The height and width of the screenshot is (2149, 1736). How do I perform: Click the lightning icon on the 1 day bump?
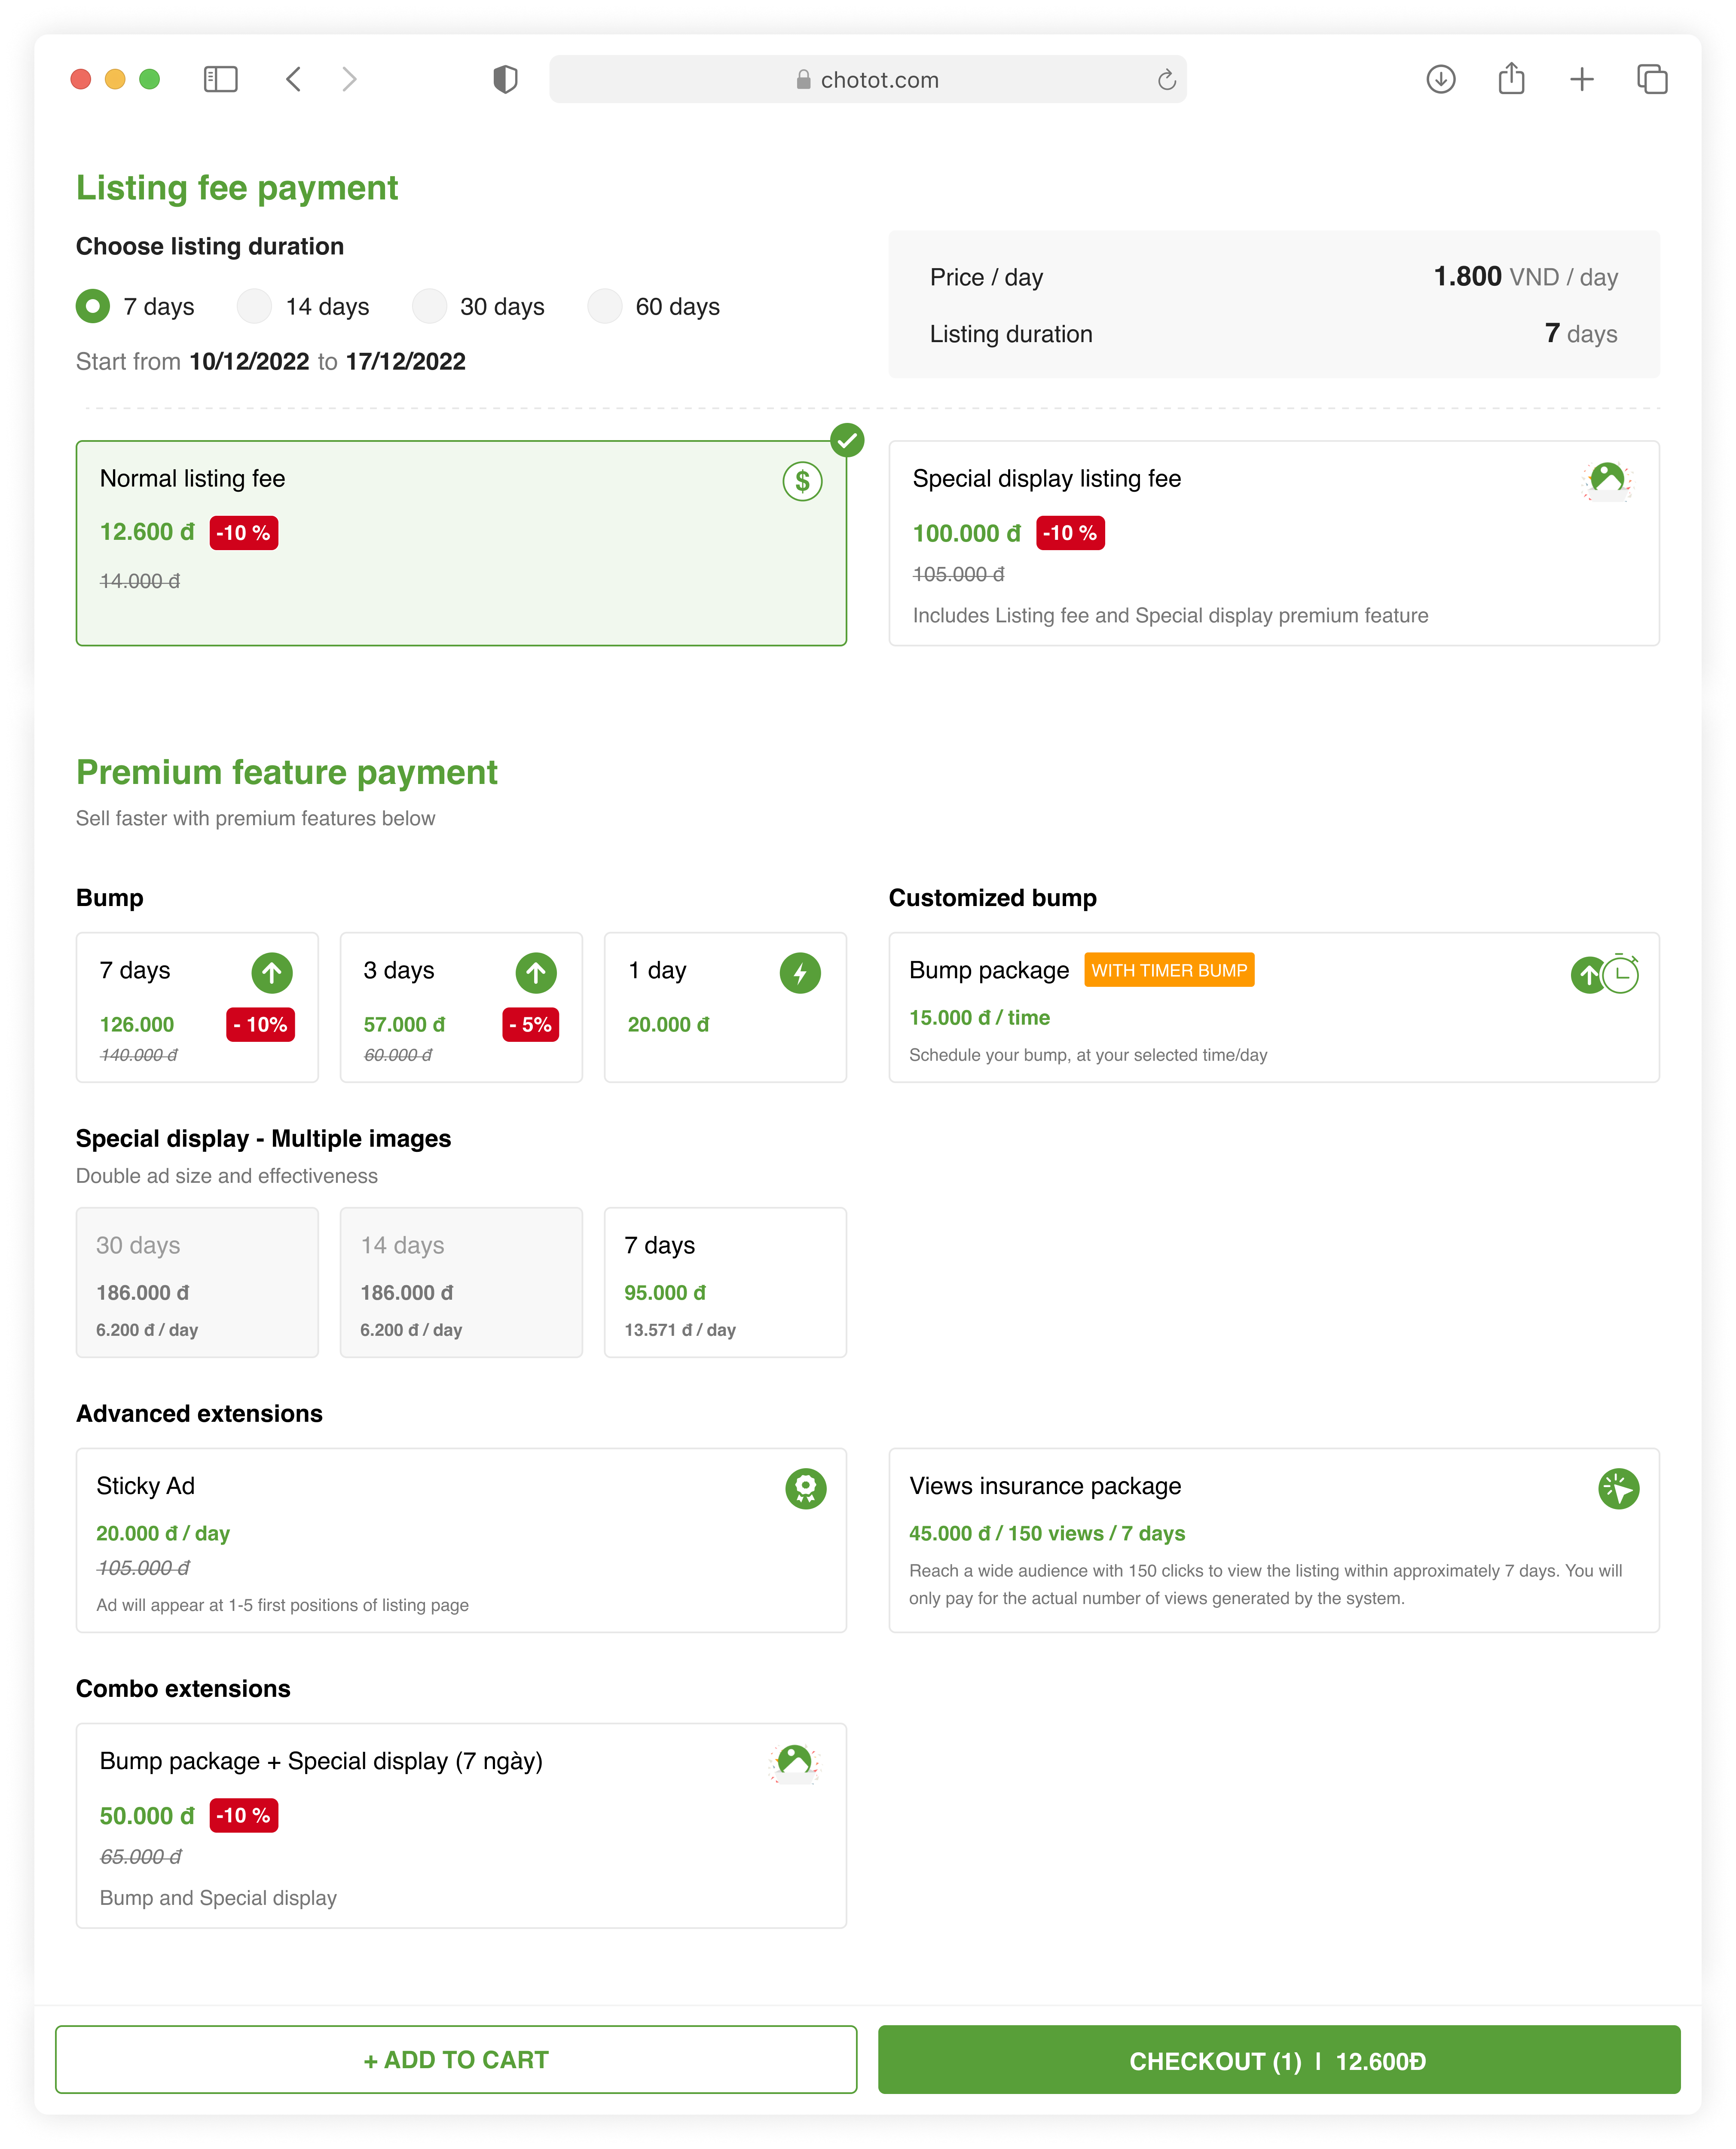800,972
